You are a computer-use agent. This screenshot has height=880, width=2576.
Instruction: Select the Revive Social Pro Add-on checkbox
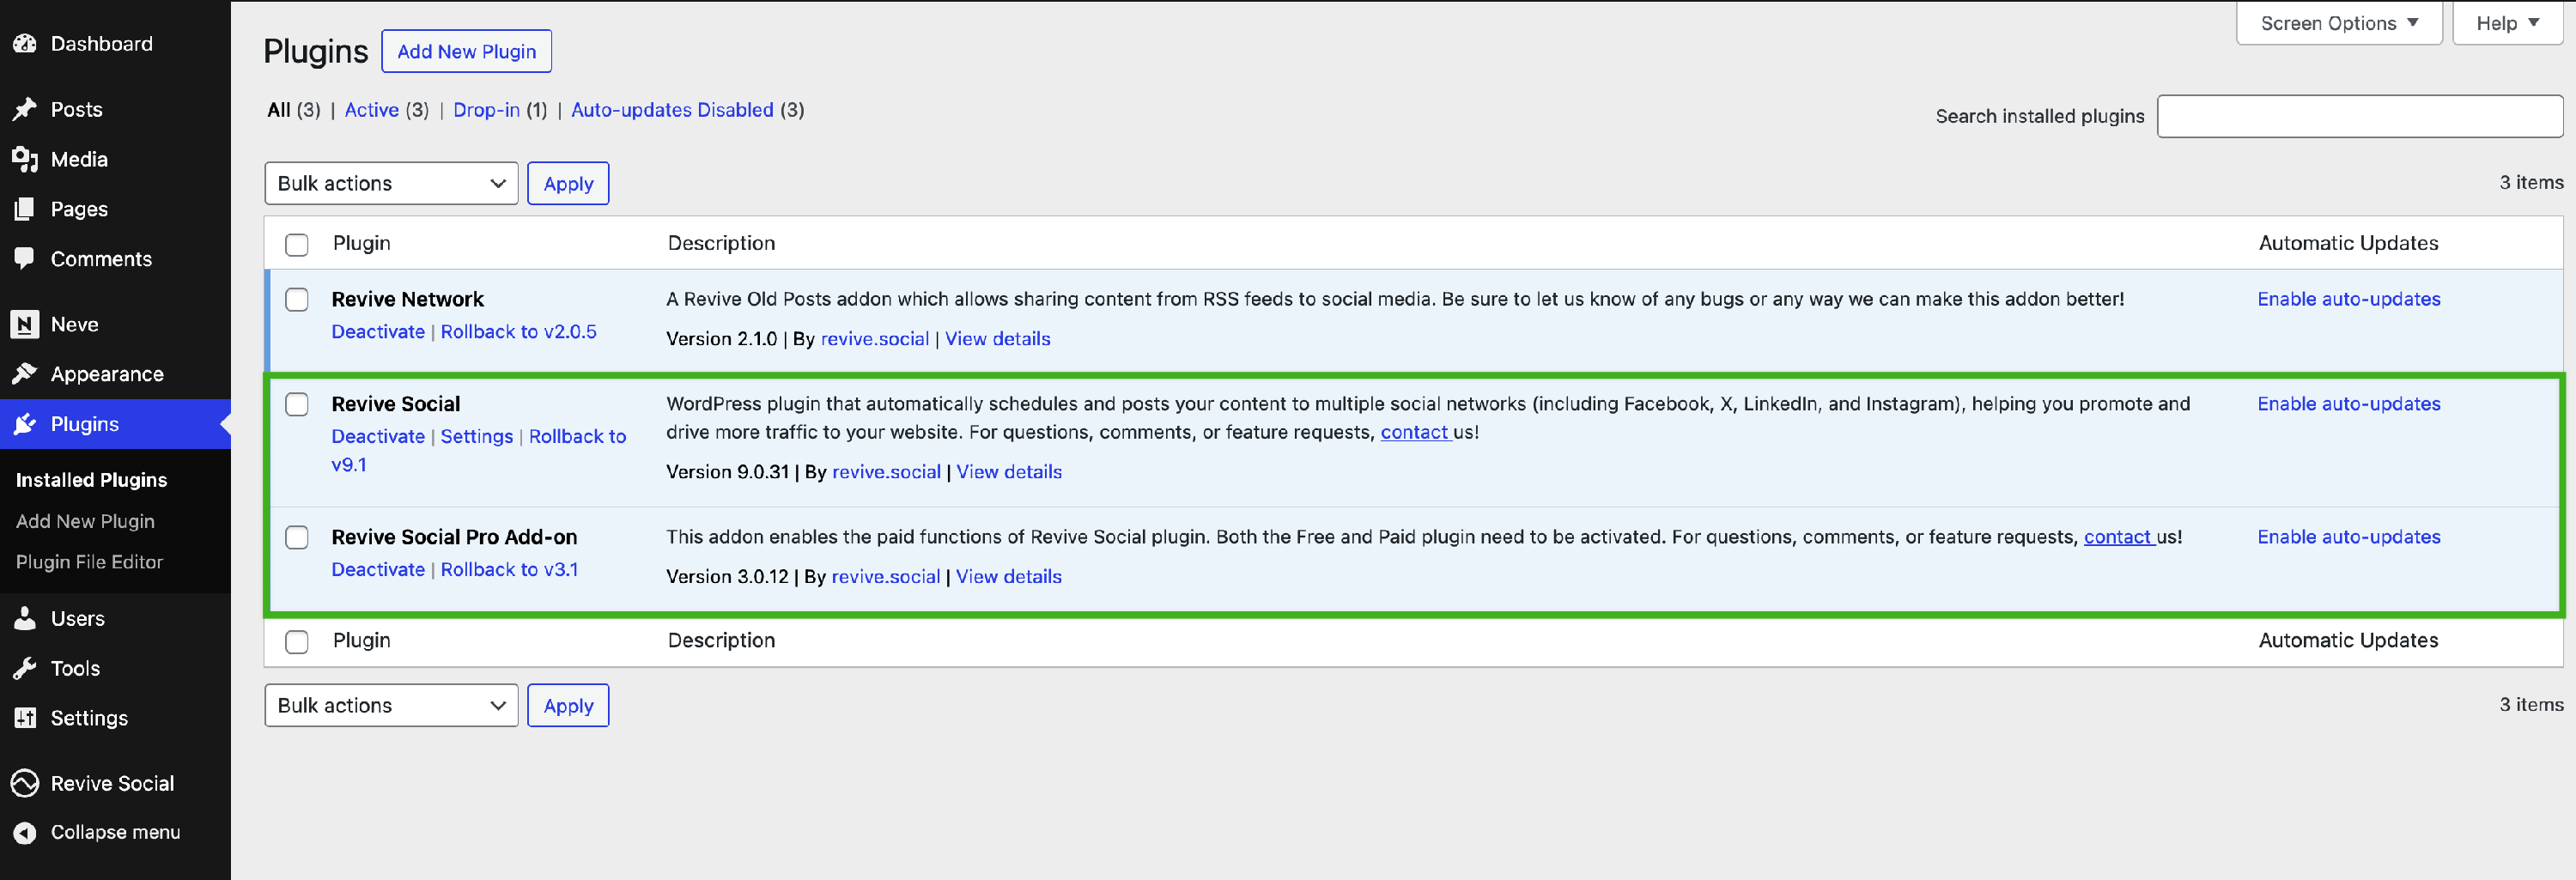[297, 537]
